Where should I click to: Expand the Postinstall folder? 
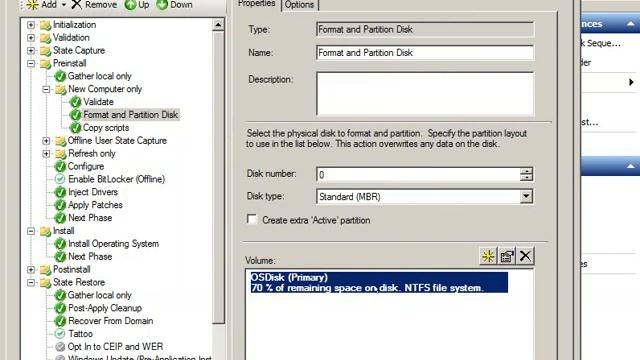click(31, 270)
